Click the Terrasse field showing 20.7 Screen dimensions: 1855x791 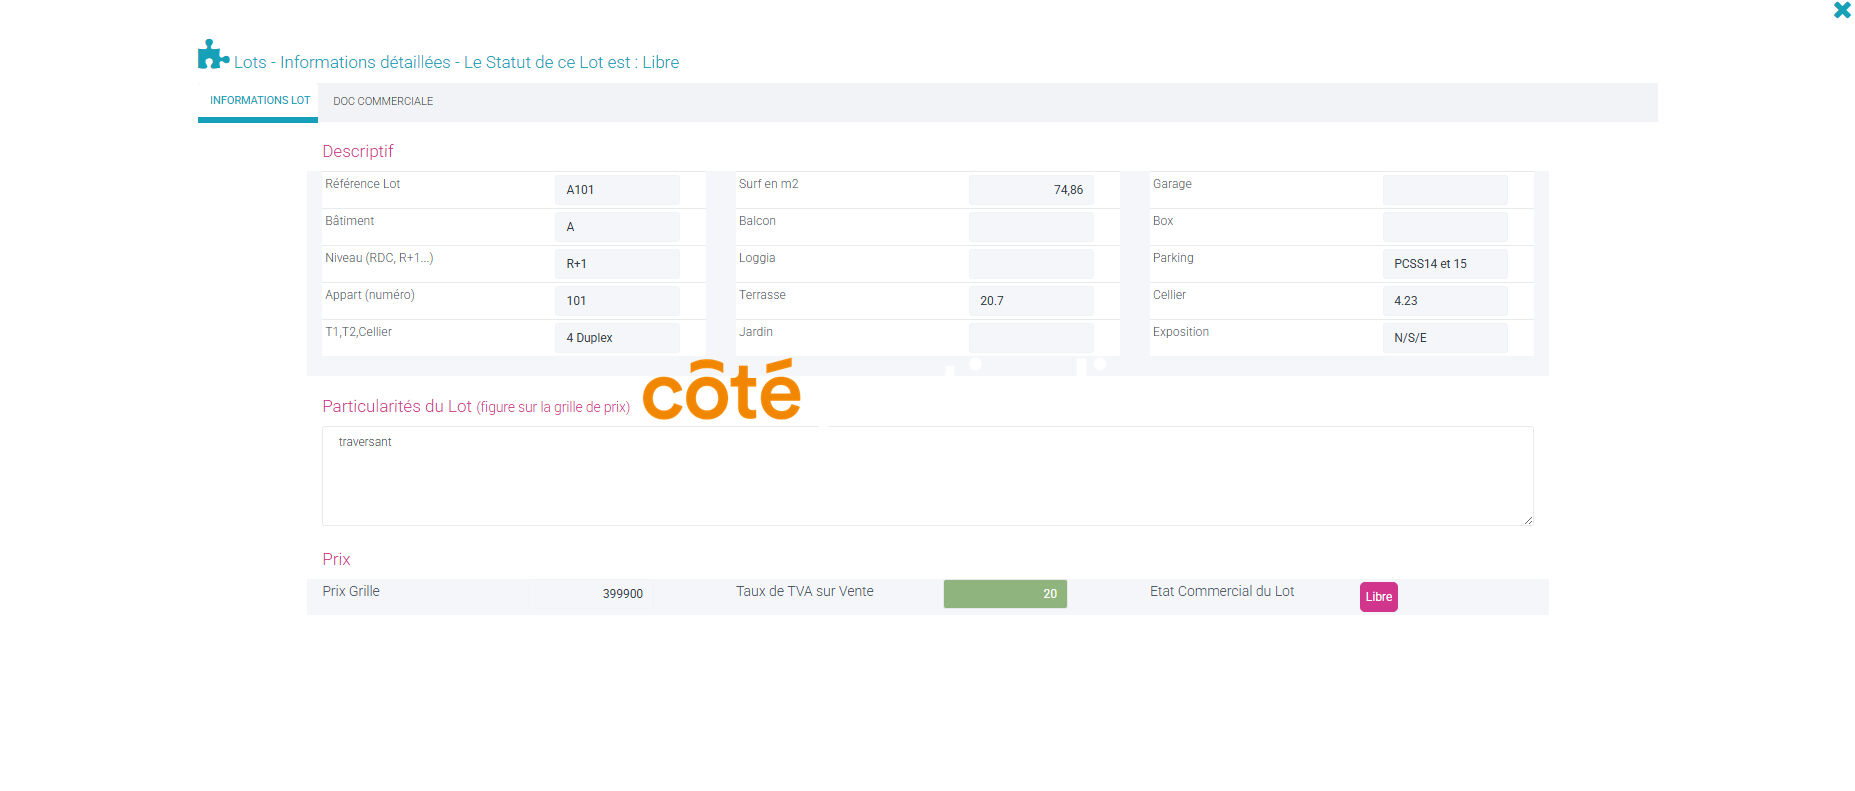[1030, 301]
